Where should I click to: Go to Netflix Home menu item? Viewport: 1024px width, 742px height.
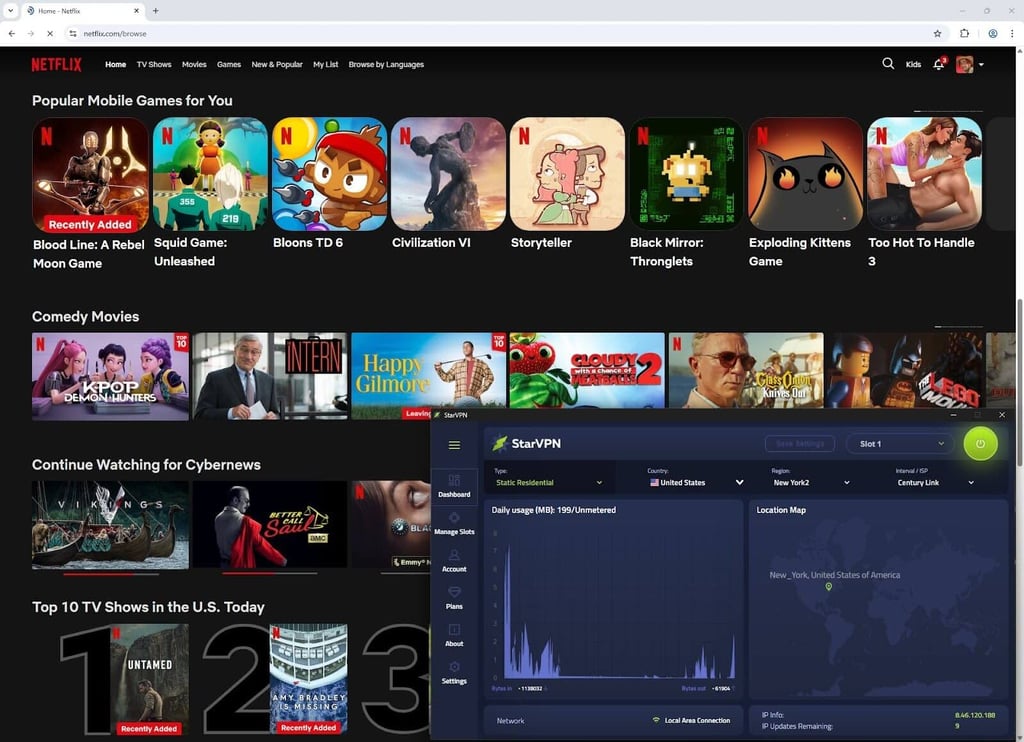point(116,65)
